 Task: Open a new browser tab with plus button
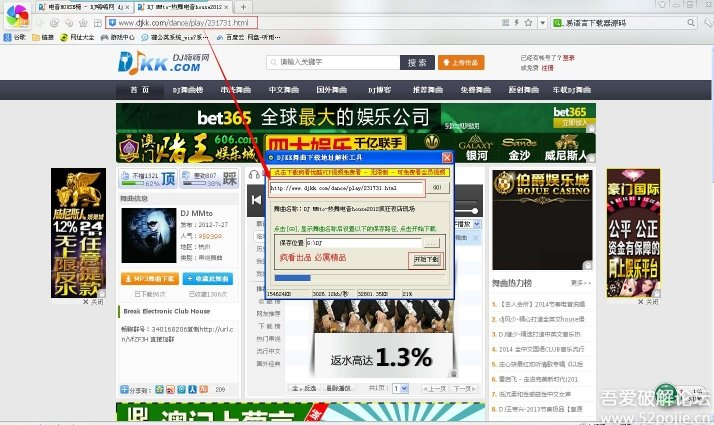pos(243,7)
